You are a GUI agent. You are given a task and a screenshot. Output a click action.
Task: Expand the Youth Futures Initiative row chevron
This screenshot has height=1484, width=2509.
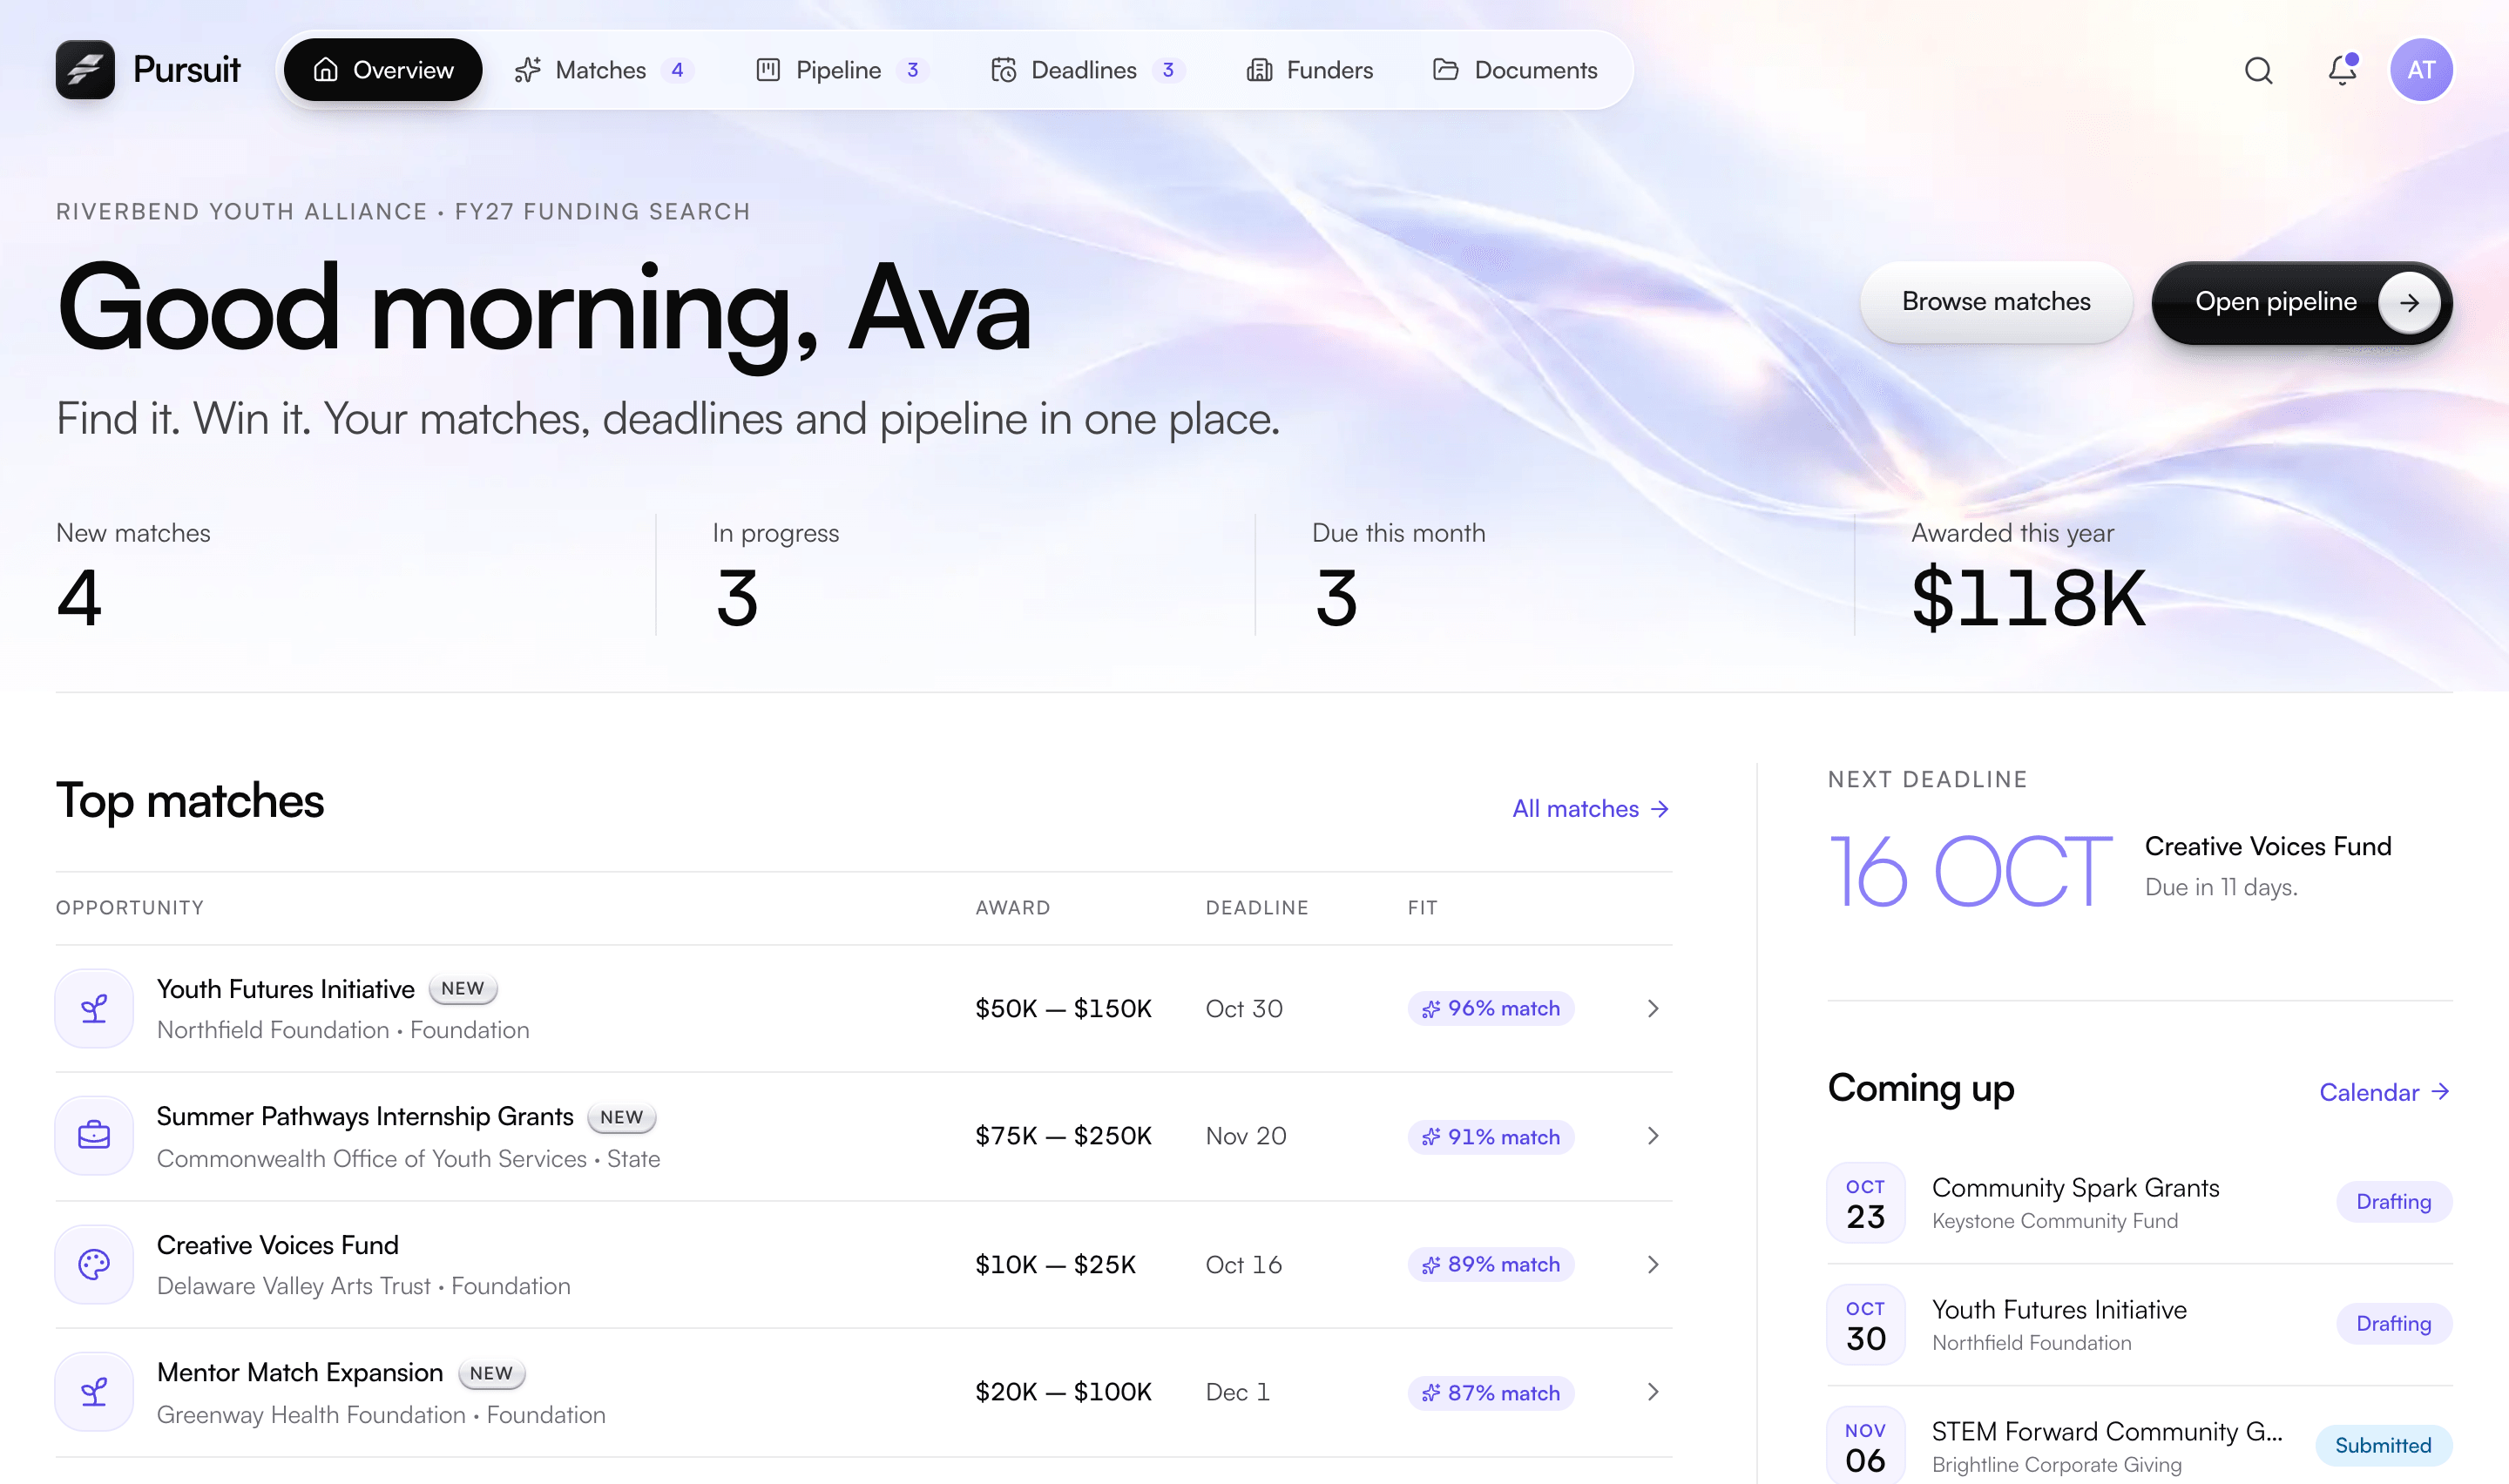(1653, 1008)
